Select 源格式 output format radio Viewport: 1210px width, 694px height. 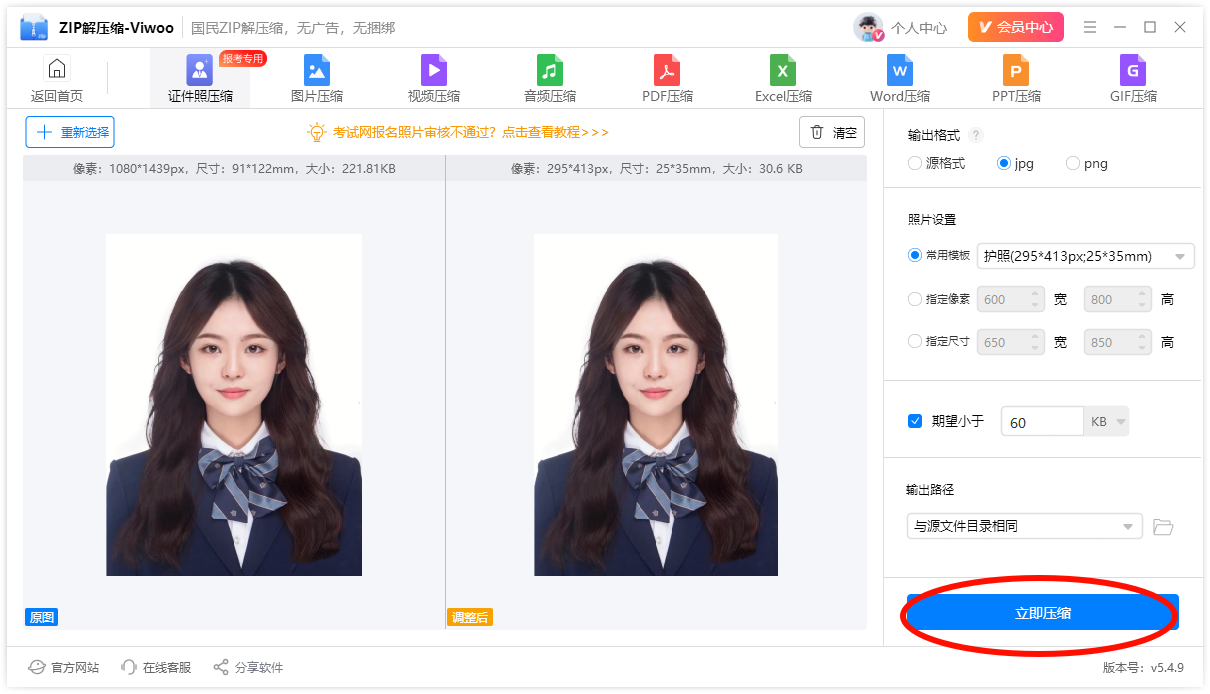(915, 163)
